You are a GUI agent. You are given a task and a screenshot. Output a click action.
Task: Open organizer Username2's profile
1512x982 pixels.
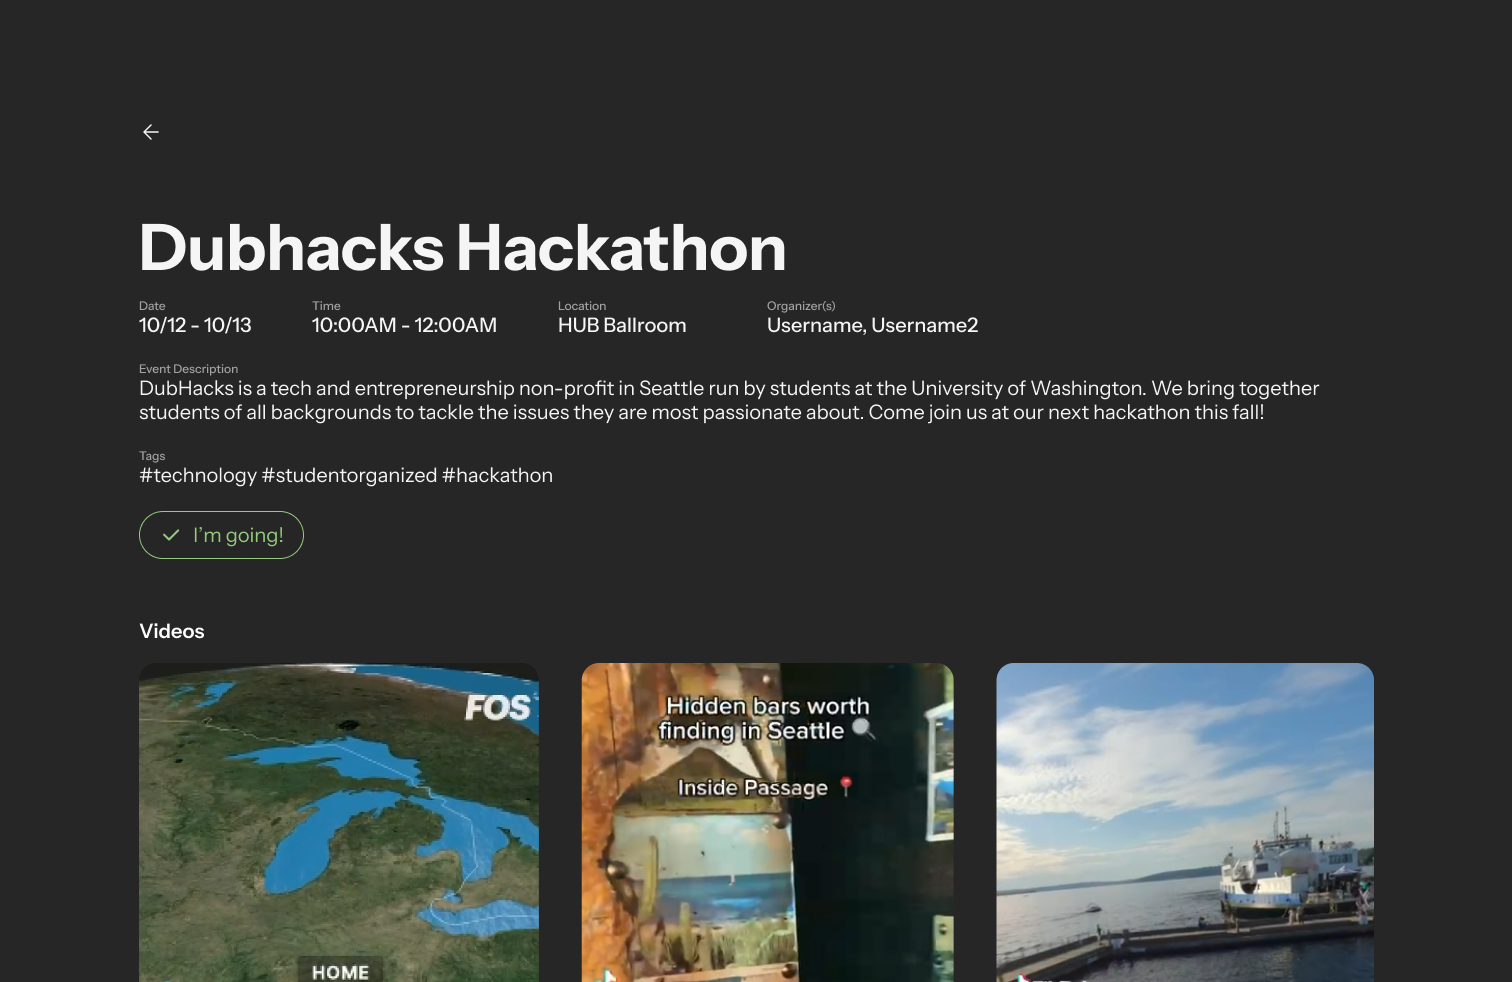coord(925,325)
